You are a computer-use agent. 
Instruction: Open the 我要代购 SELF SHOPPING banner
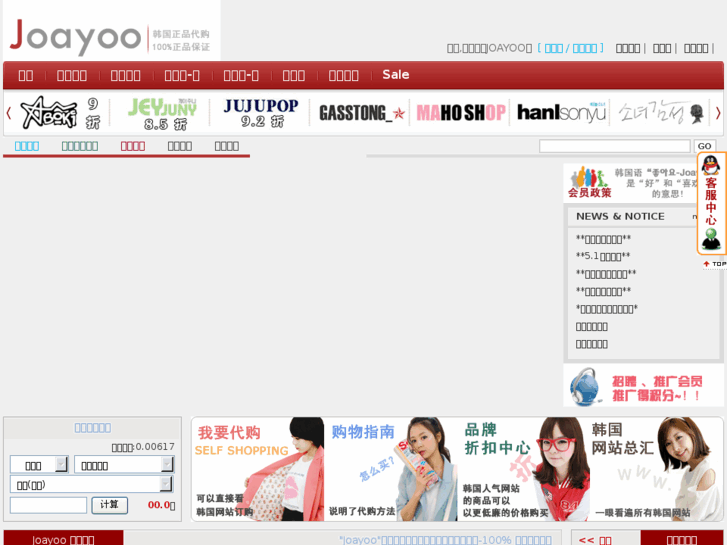(258, 469)
